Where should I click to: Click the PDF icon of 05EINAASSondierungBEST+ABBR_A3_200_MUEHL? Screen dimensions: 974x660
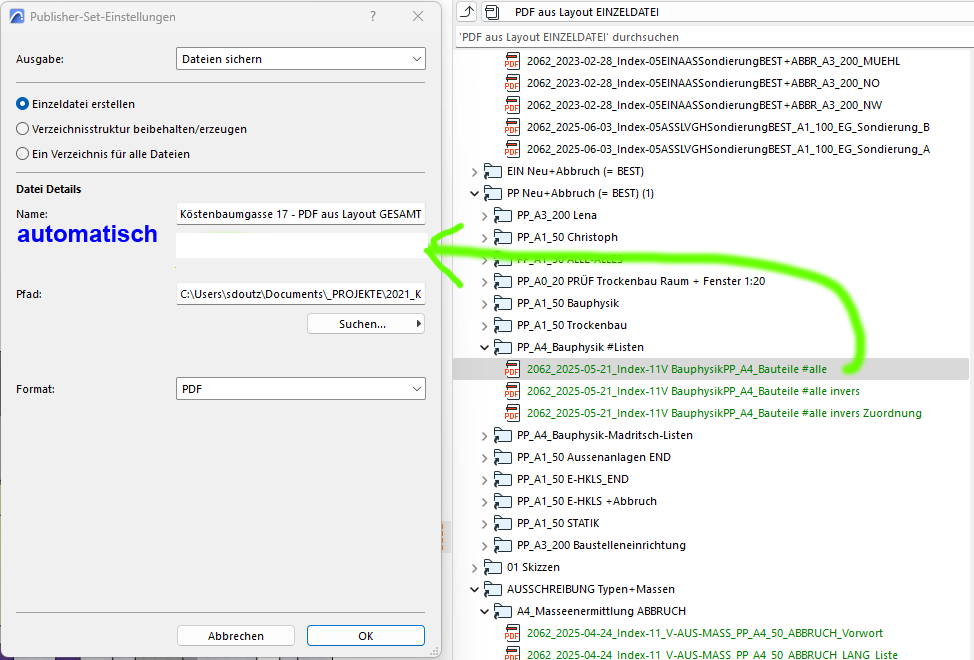pos(512,61)
